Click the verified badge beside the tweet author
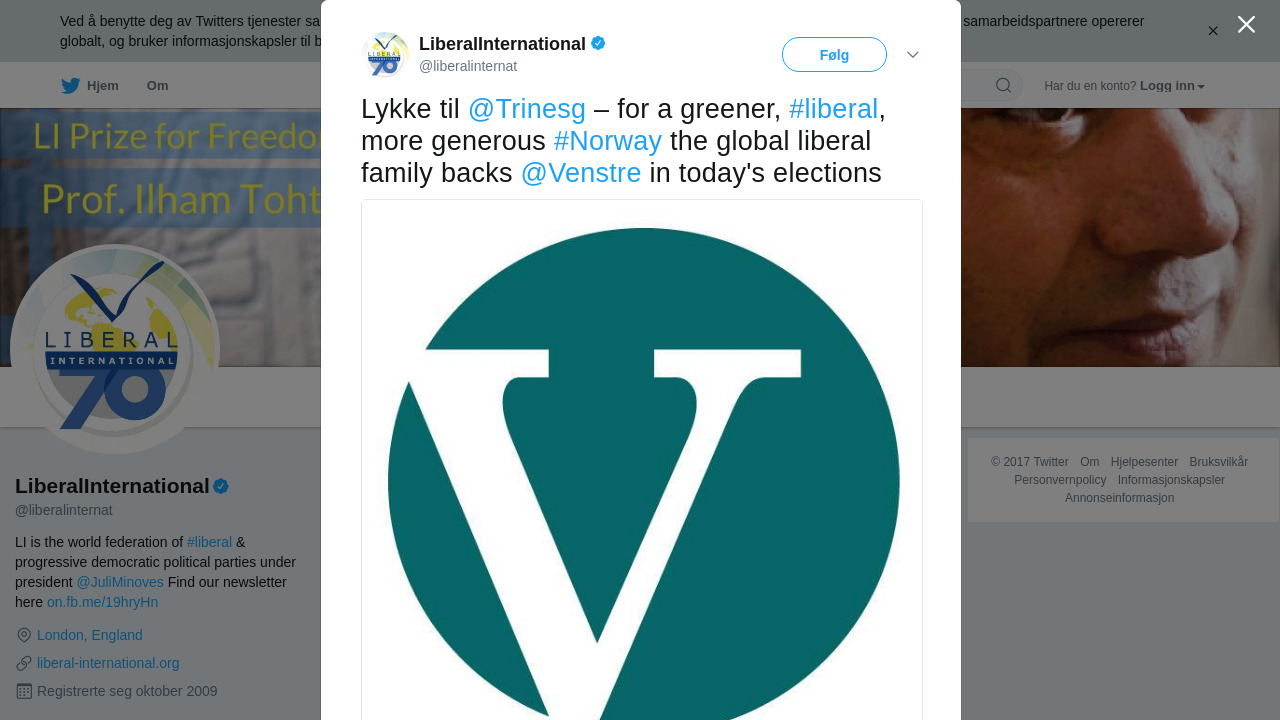The width and height of the screenshot is (1280, 720). pyautogui.click(x=598, y=43)
